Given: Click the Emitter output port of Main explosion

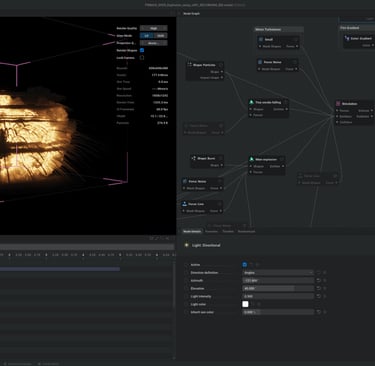Looking at the screenshot, I should pyautogui.click(x=283, y=166).
